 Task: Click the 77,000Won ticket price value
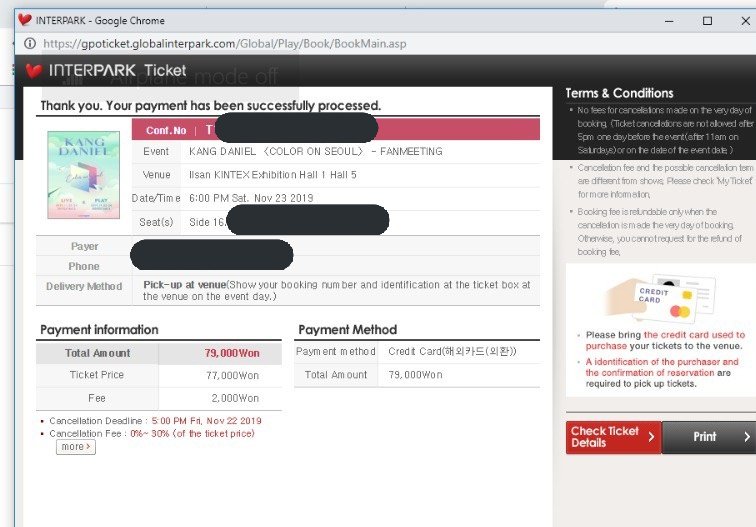pyautogui.click(x=232, y=376)
